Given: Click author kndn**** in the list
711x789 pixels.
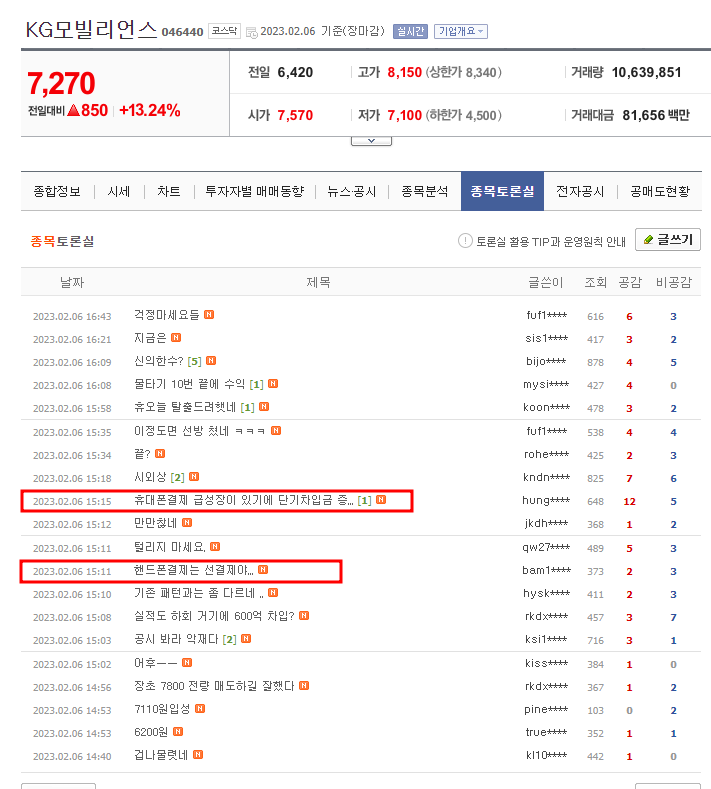Looking at the screenshot, I should tap(546, 478).
